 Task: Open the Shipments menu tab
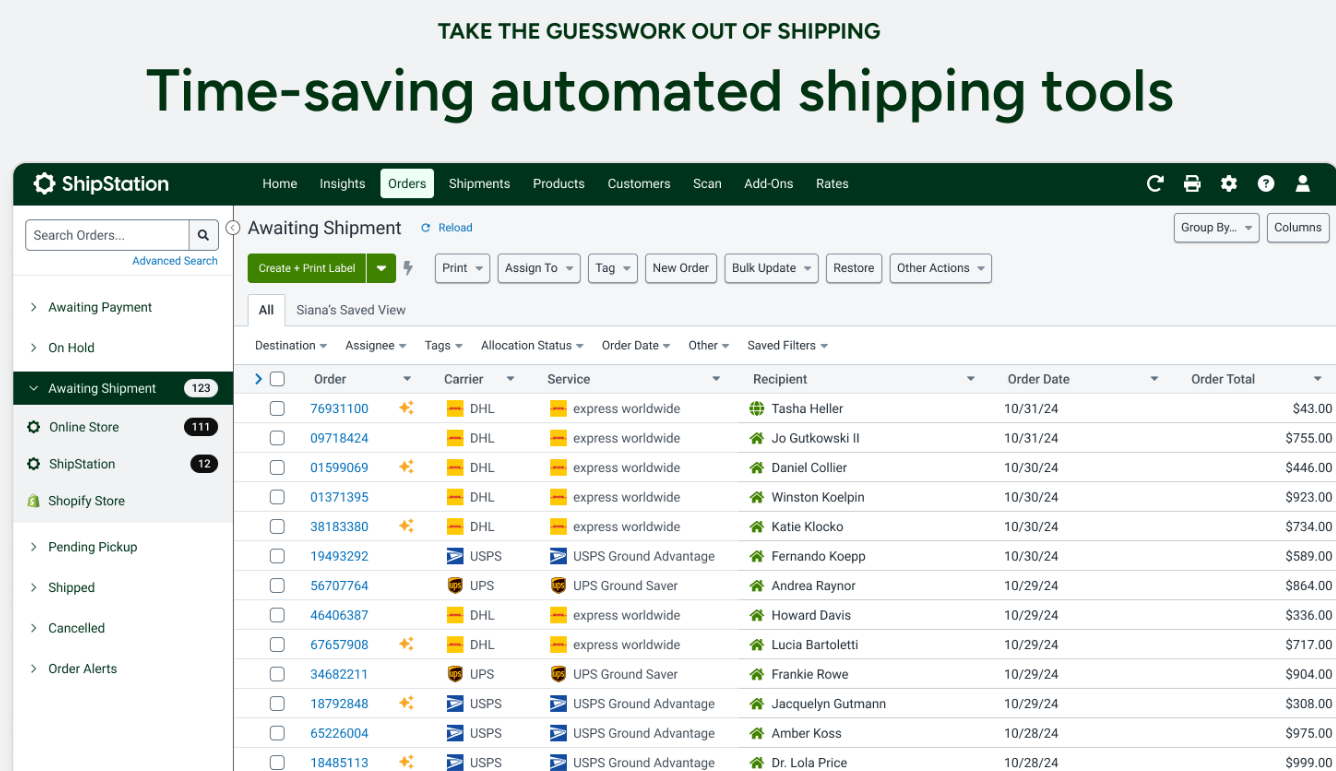point(479,183)
